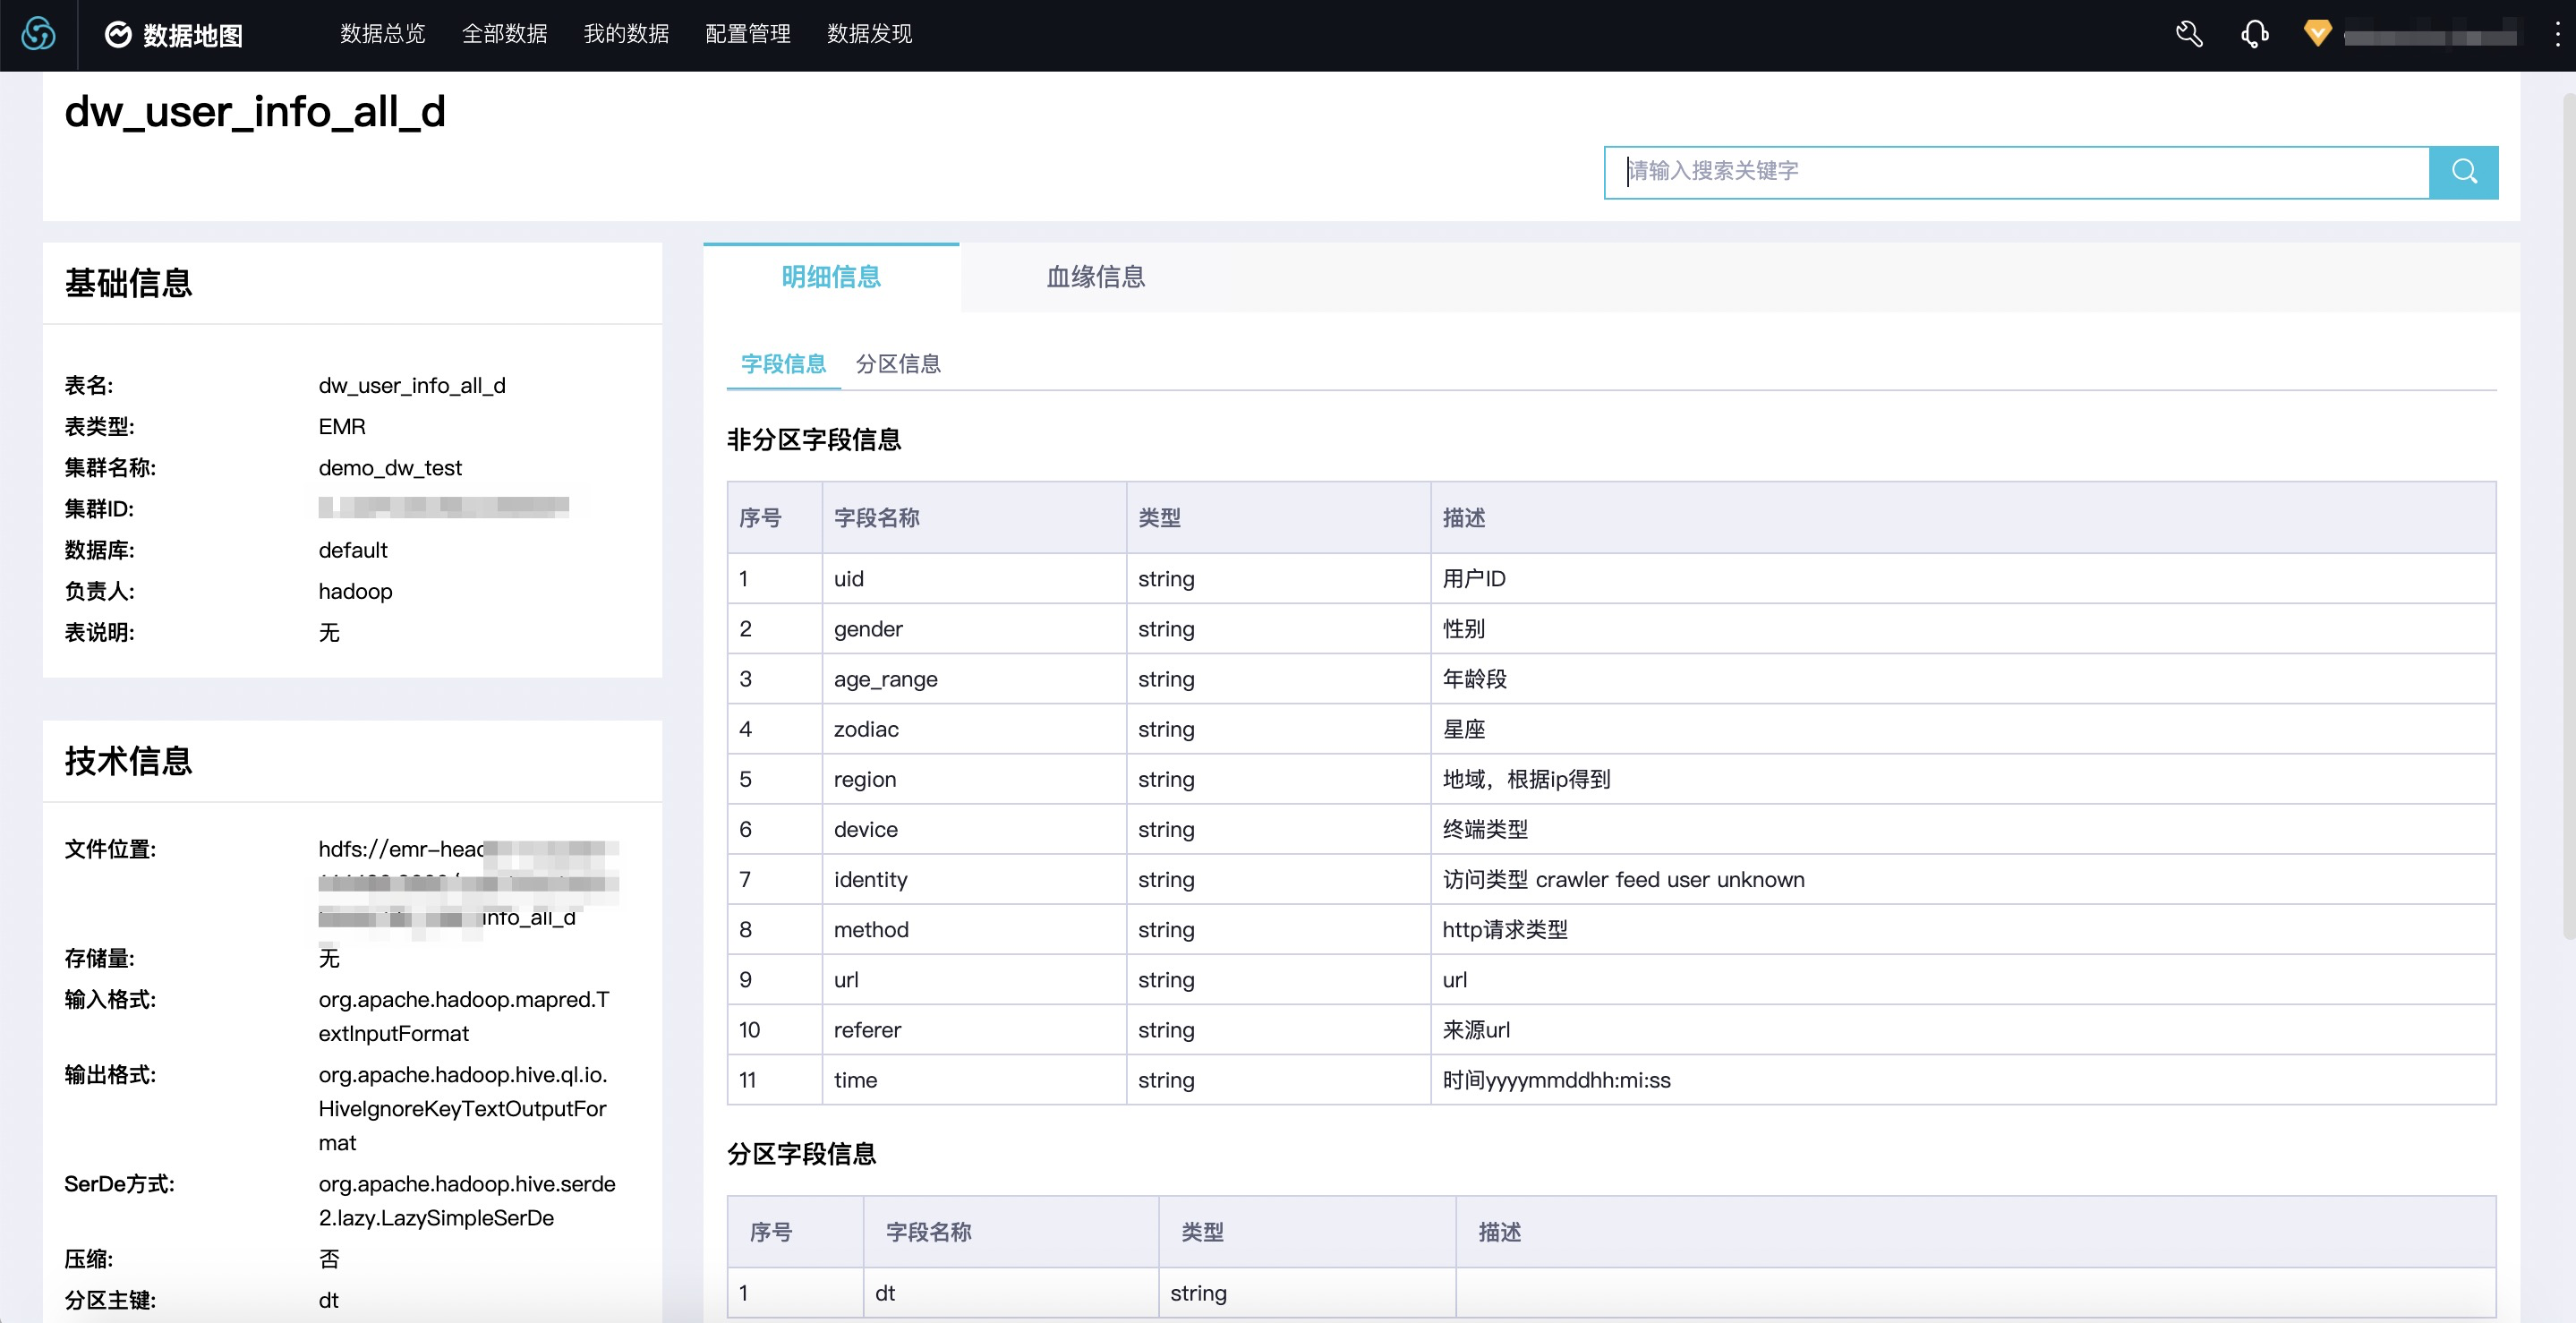
Task: Click the 年龄段 description cell
Action: [x=1963, y=679]
